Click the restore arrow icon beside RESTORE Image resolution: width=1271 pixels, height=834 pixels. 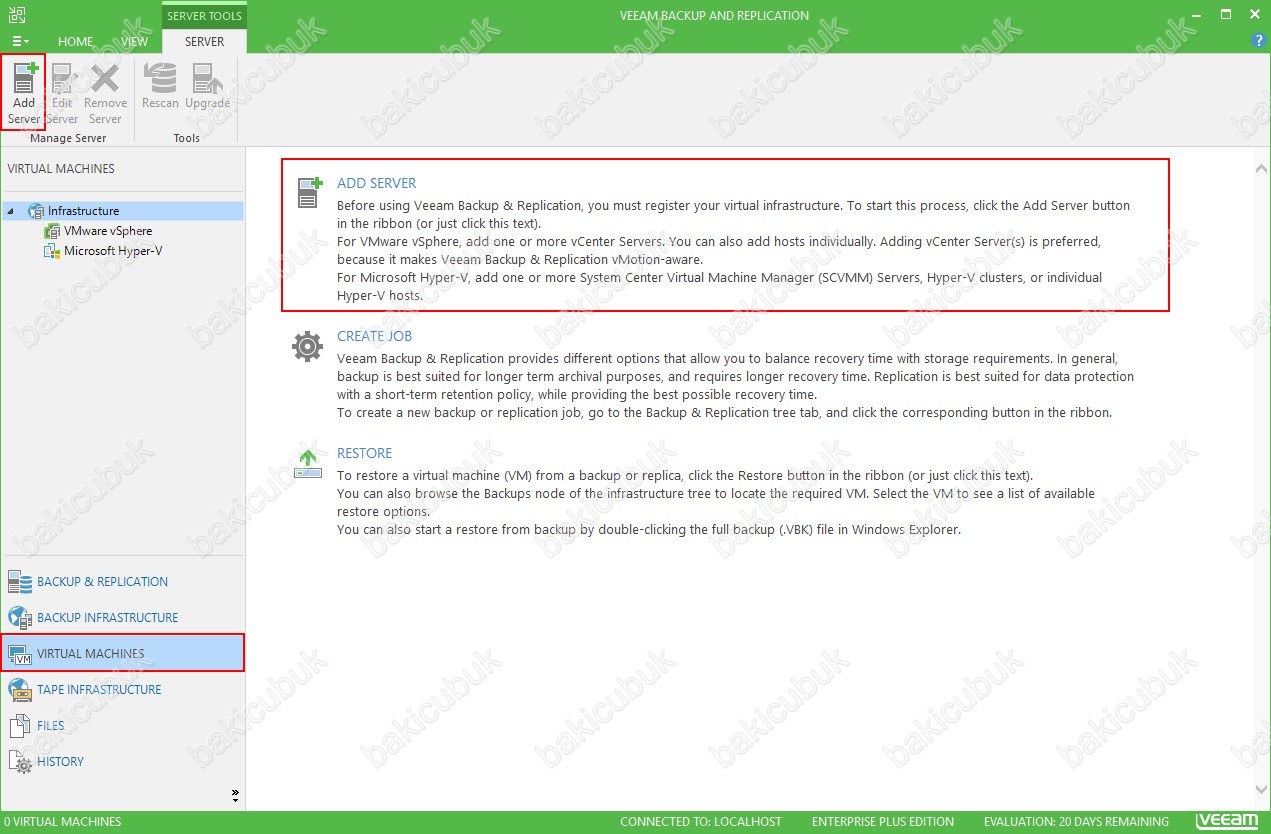tap(307, 463)
